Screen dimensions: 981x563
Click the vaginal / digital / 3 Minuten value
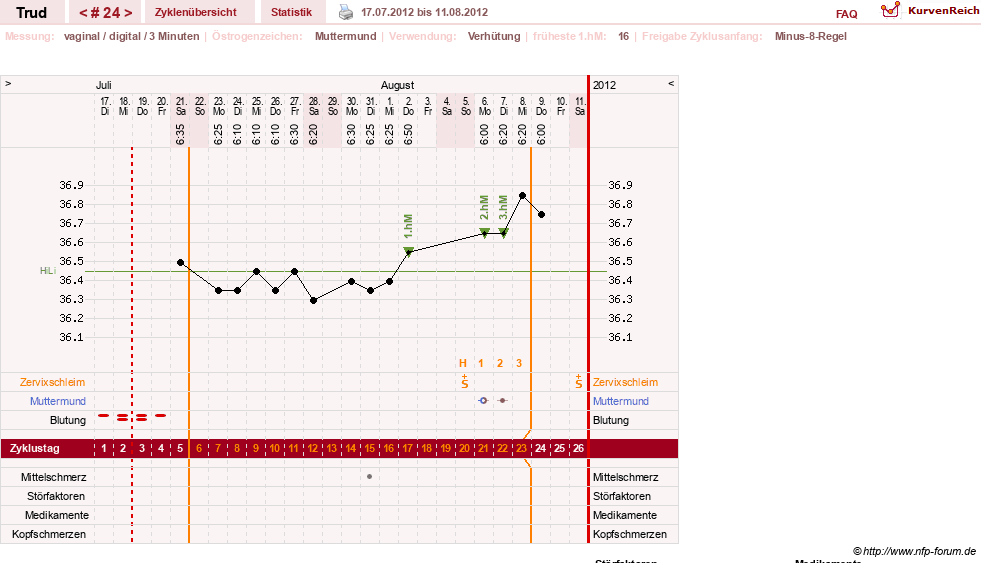131,36
